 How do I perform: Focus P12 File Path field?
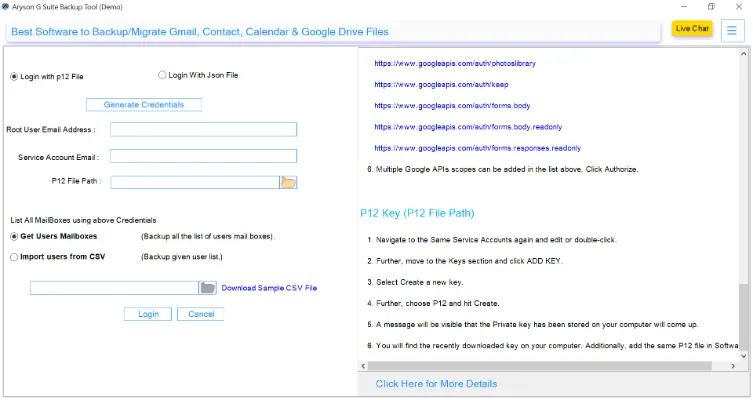click(195, 182)
